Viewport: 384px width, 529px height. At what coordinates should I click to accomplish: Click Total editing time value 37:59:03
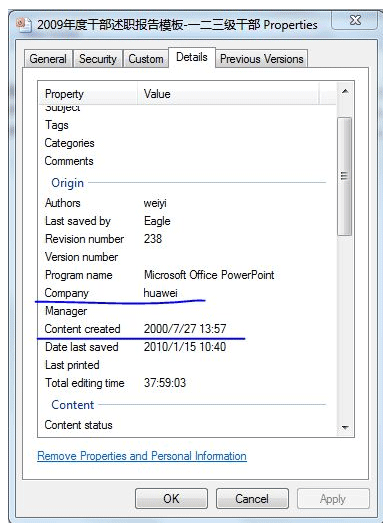[165, 383]
